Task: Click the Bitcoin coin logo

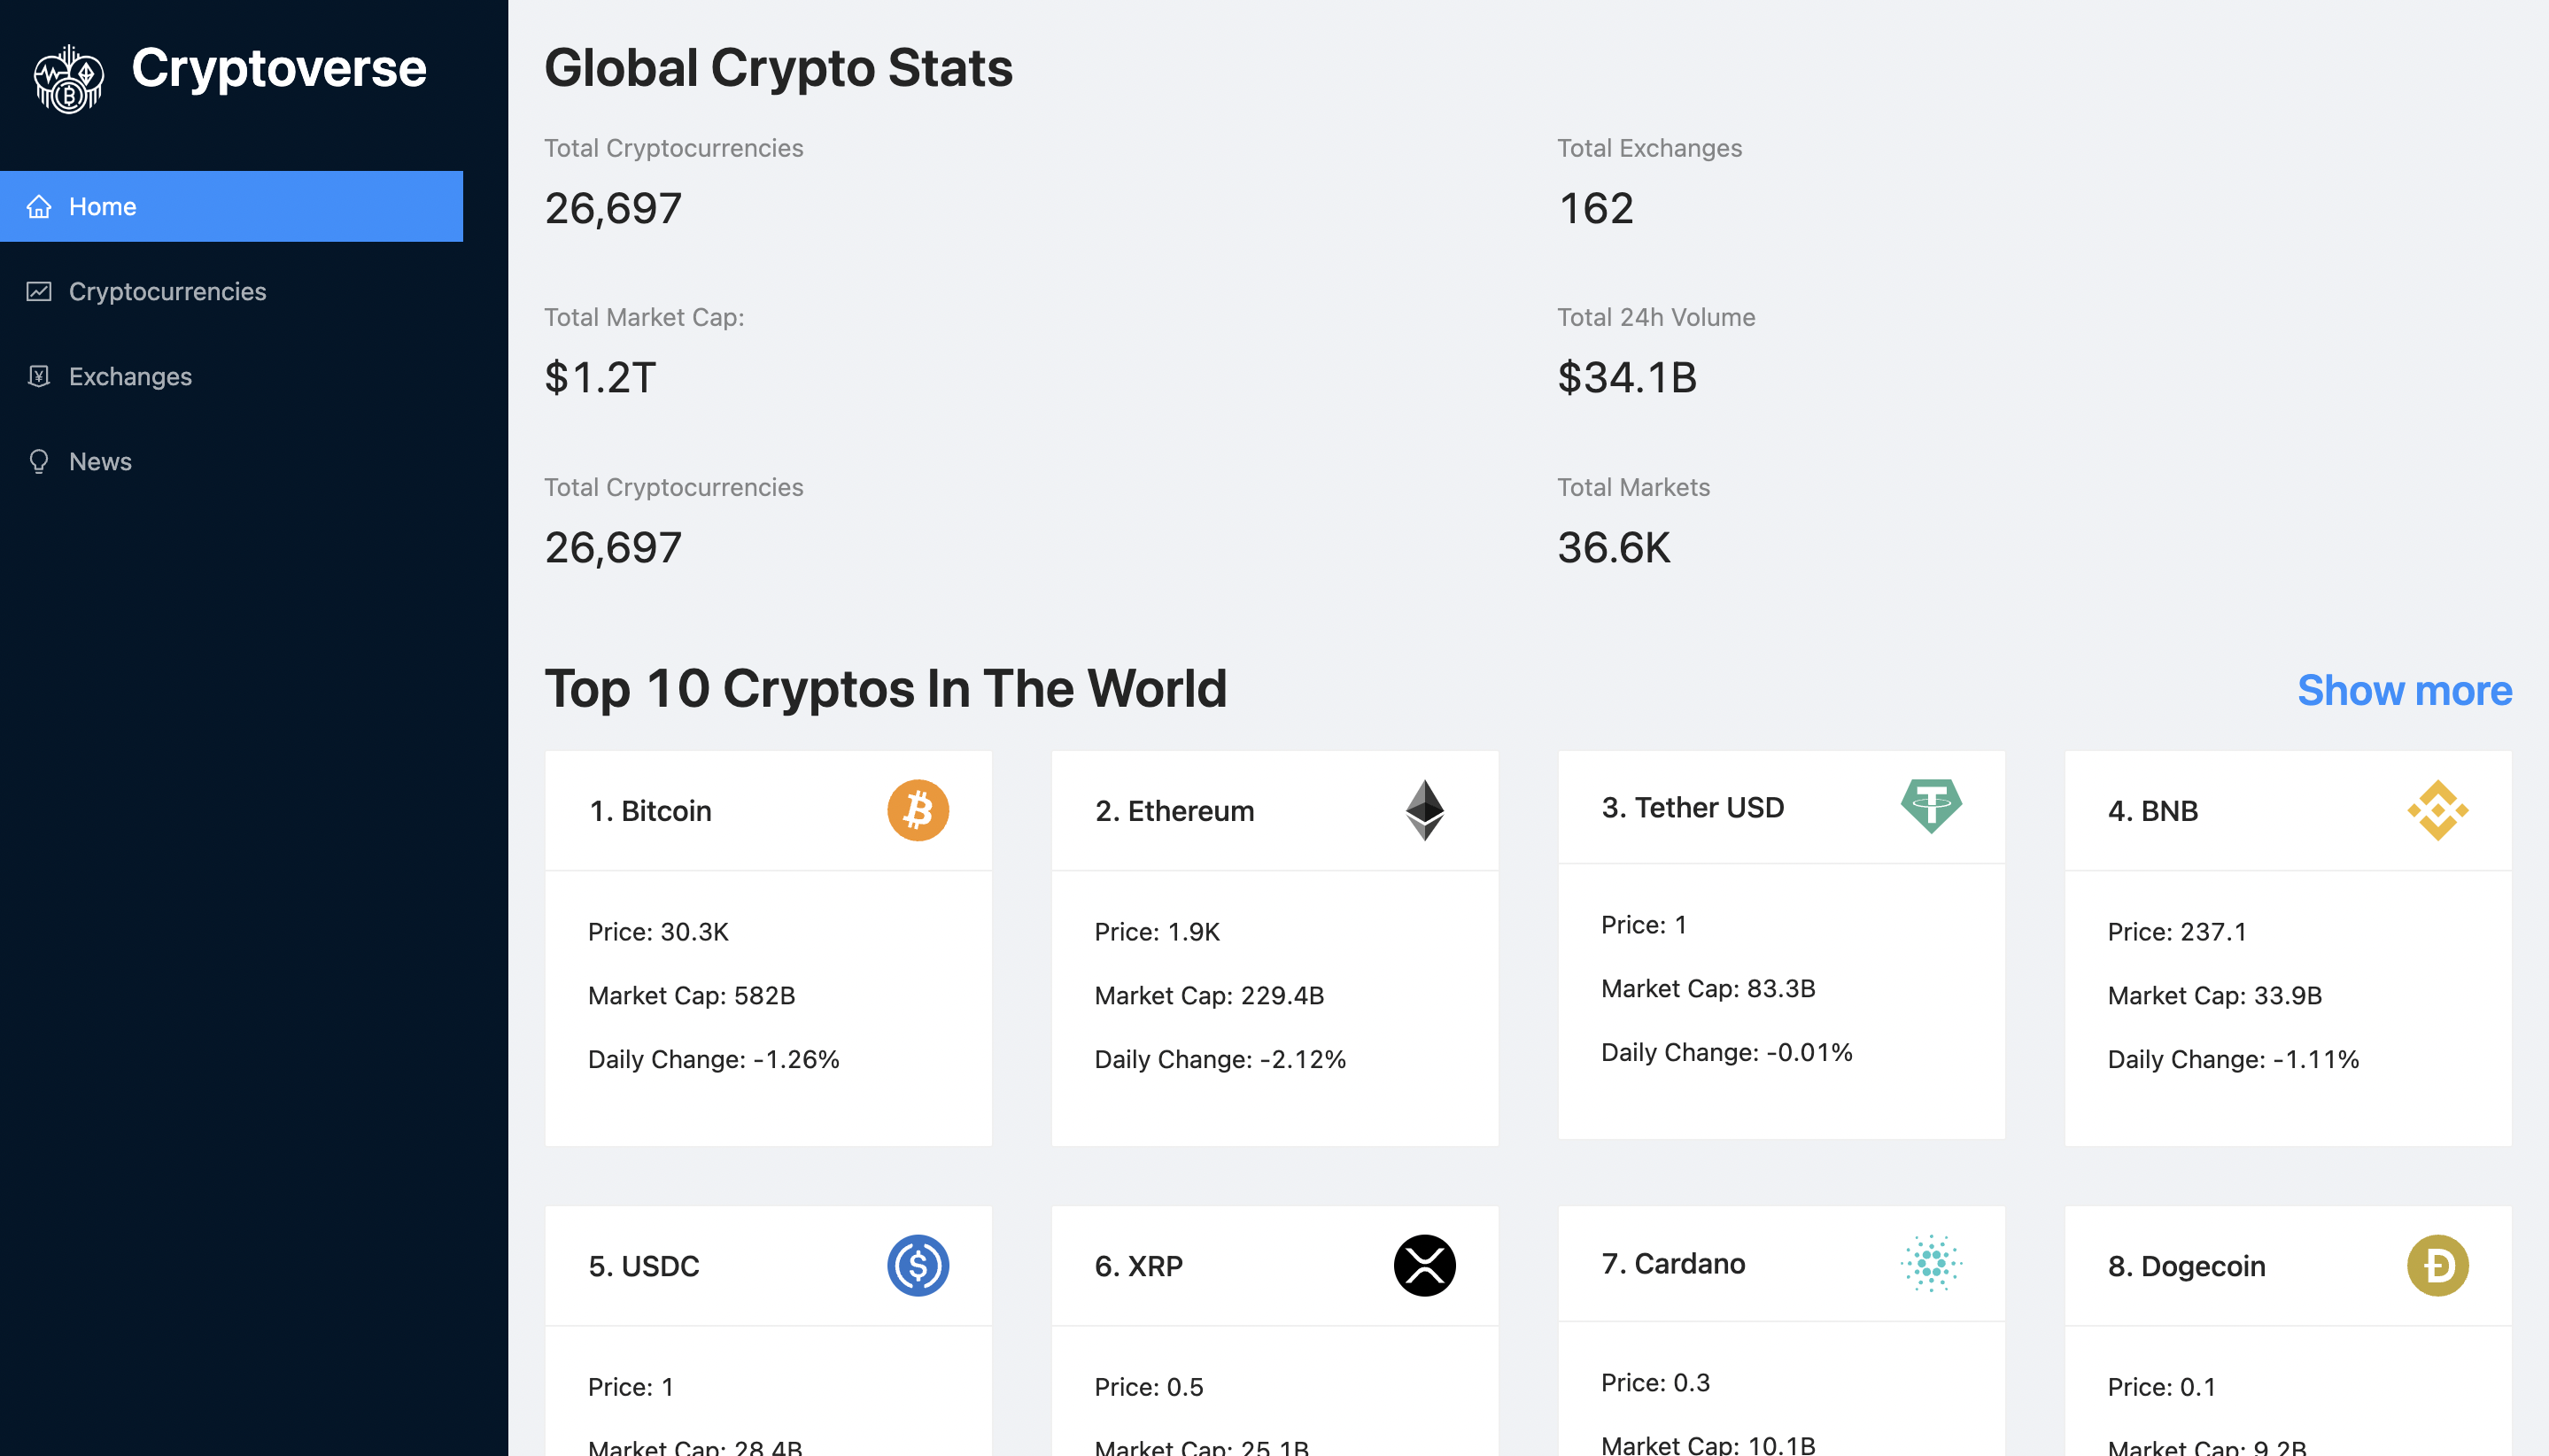Action: (x=917, y=810)
